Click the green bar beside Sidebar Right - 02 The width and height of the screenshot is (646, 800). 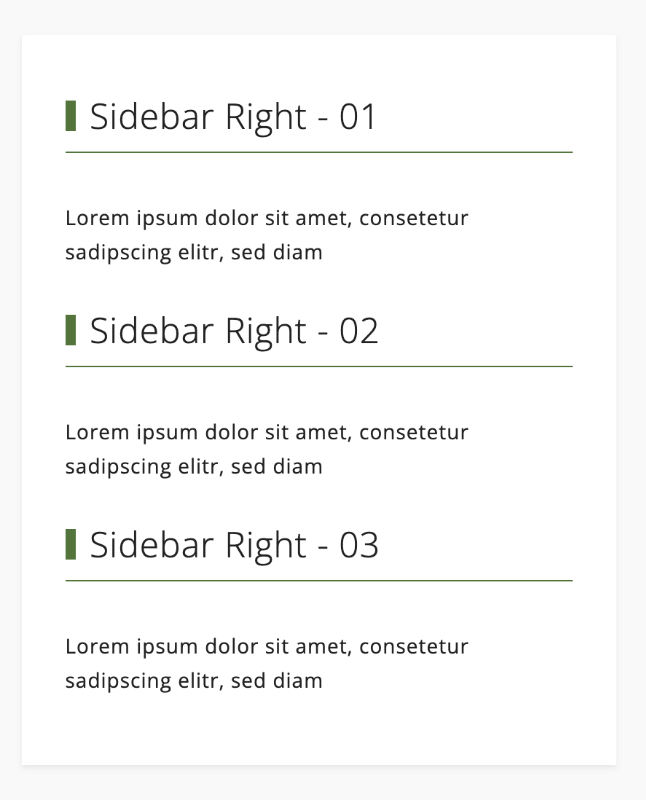(71, 330)
